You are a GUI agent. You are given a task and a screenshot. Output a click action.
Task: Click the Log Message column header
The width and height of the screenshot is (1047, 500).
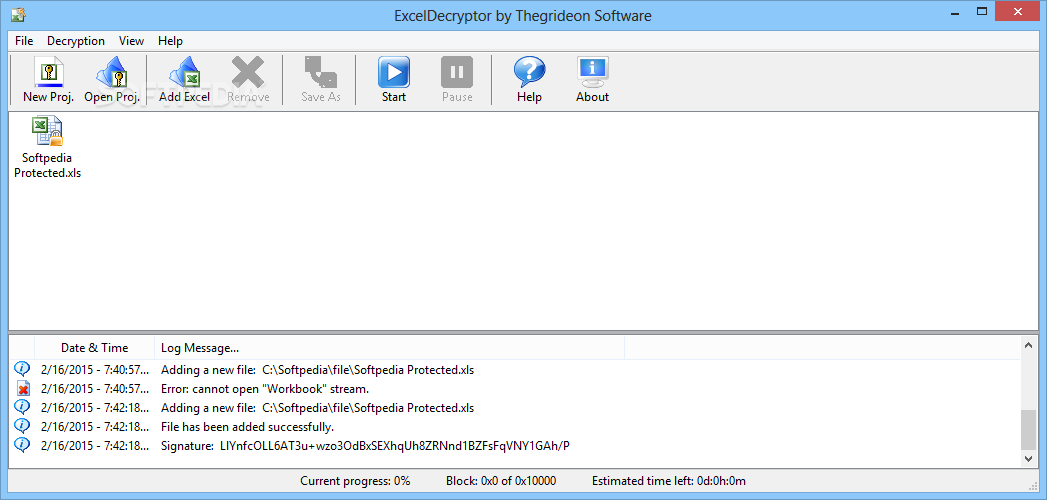[389, 348]
